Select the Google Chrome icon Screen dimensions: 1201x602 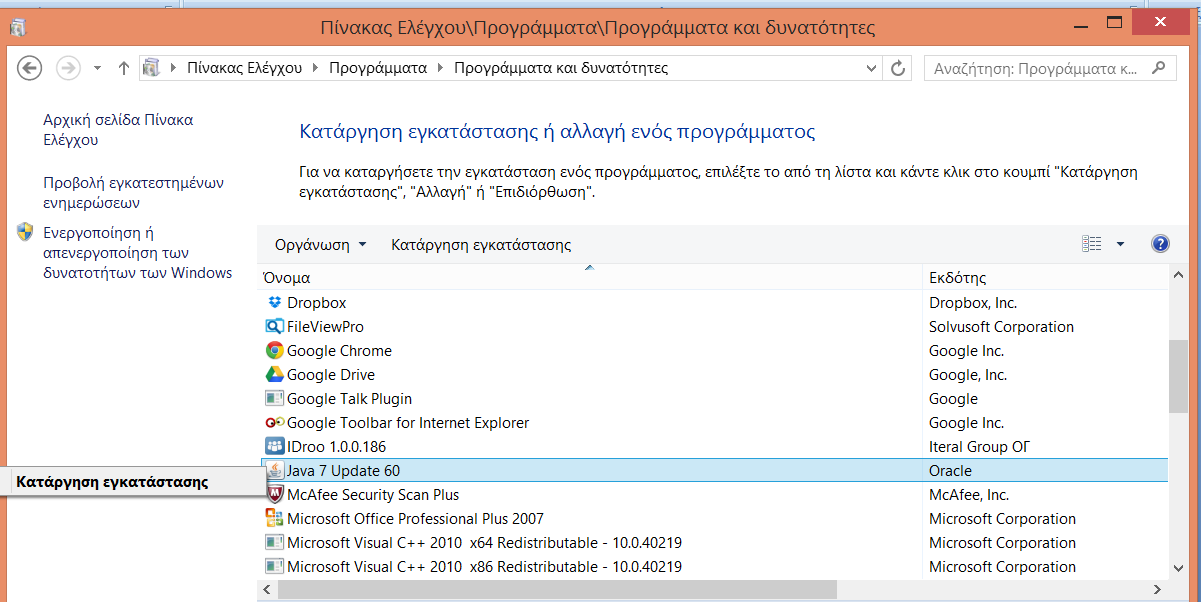[x=274, y=350]
